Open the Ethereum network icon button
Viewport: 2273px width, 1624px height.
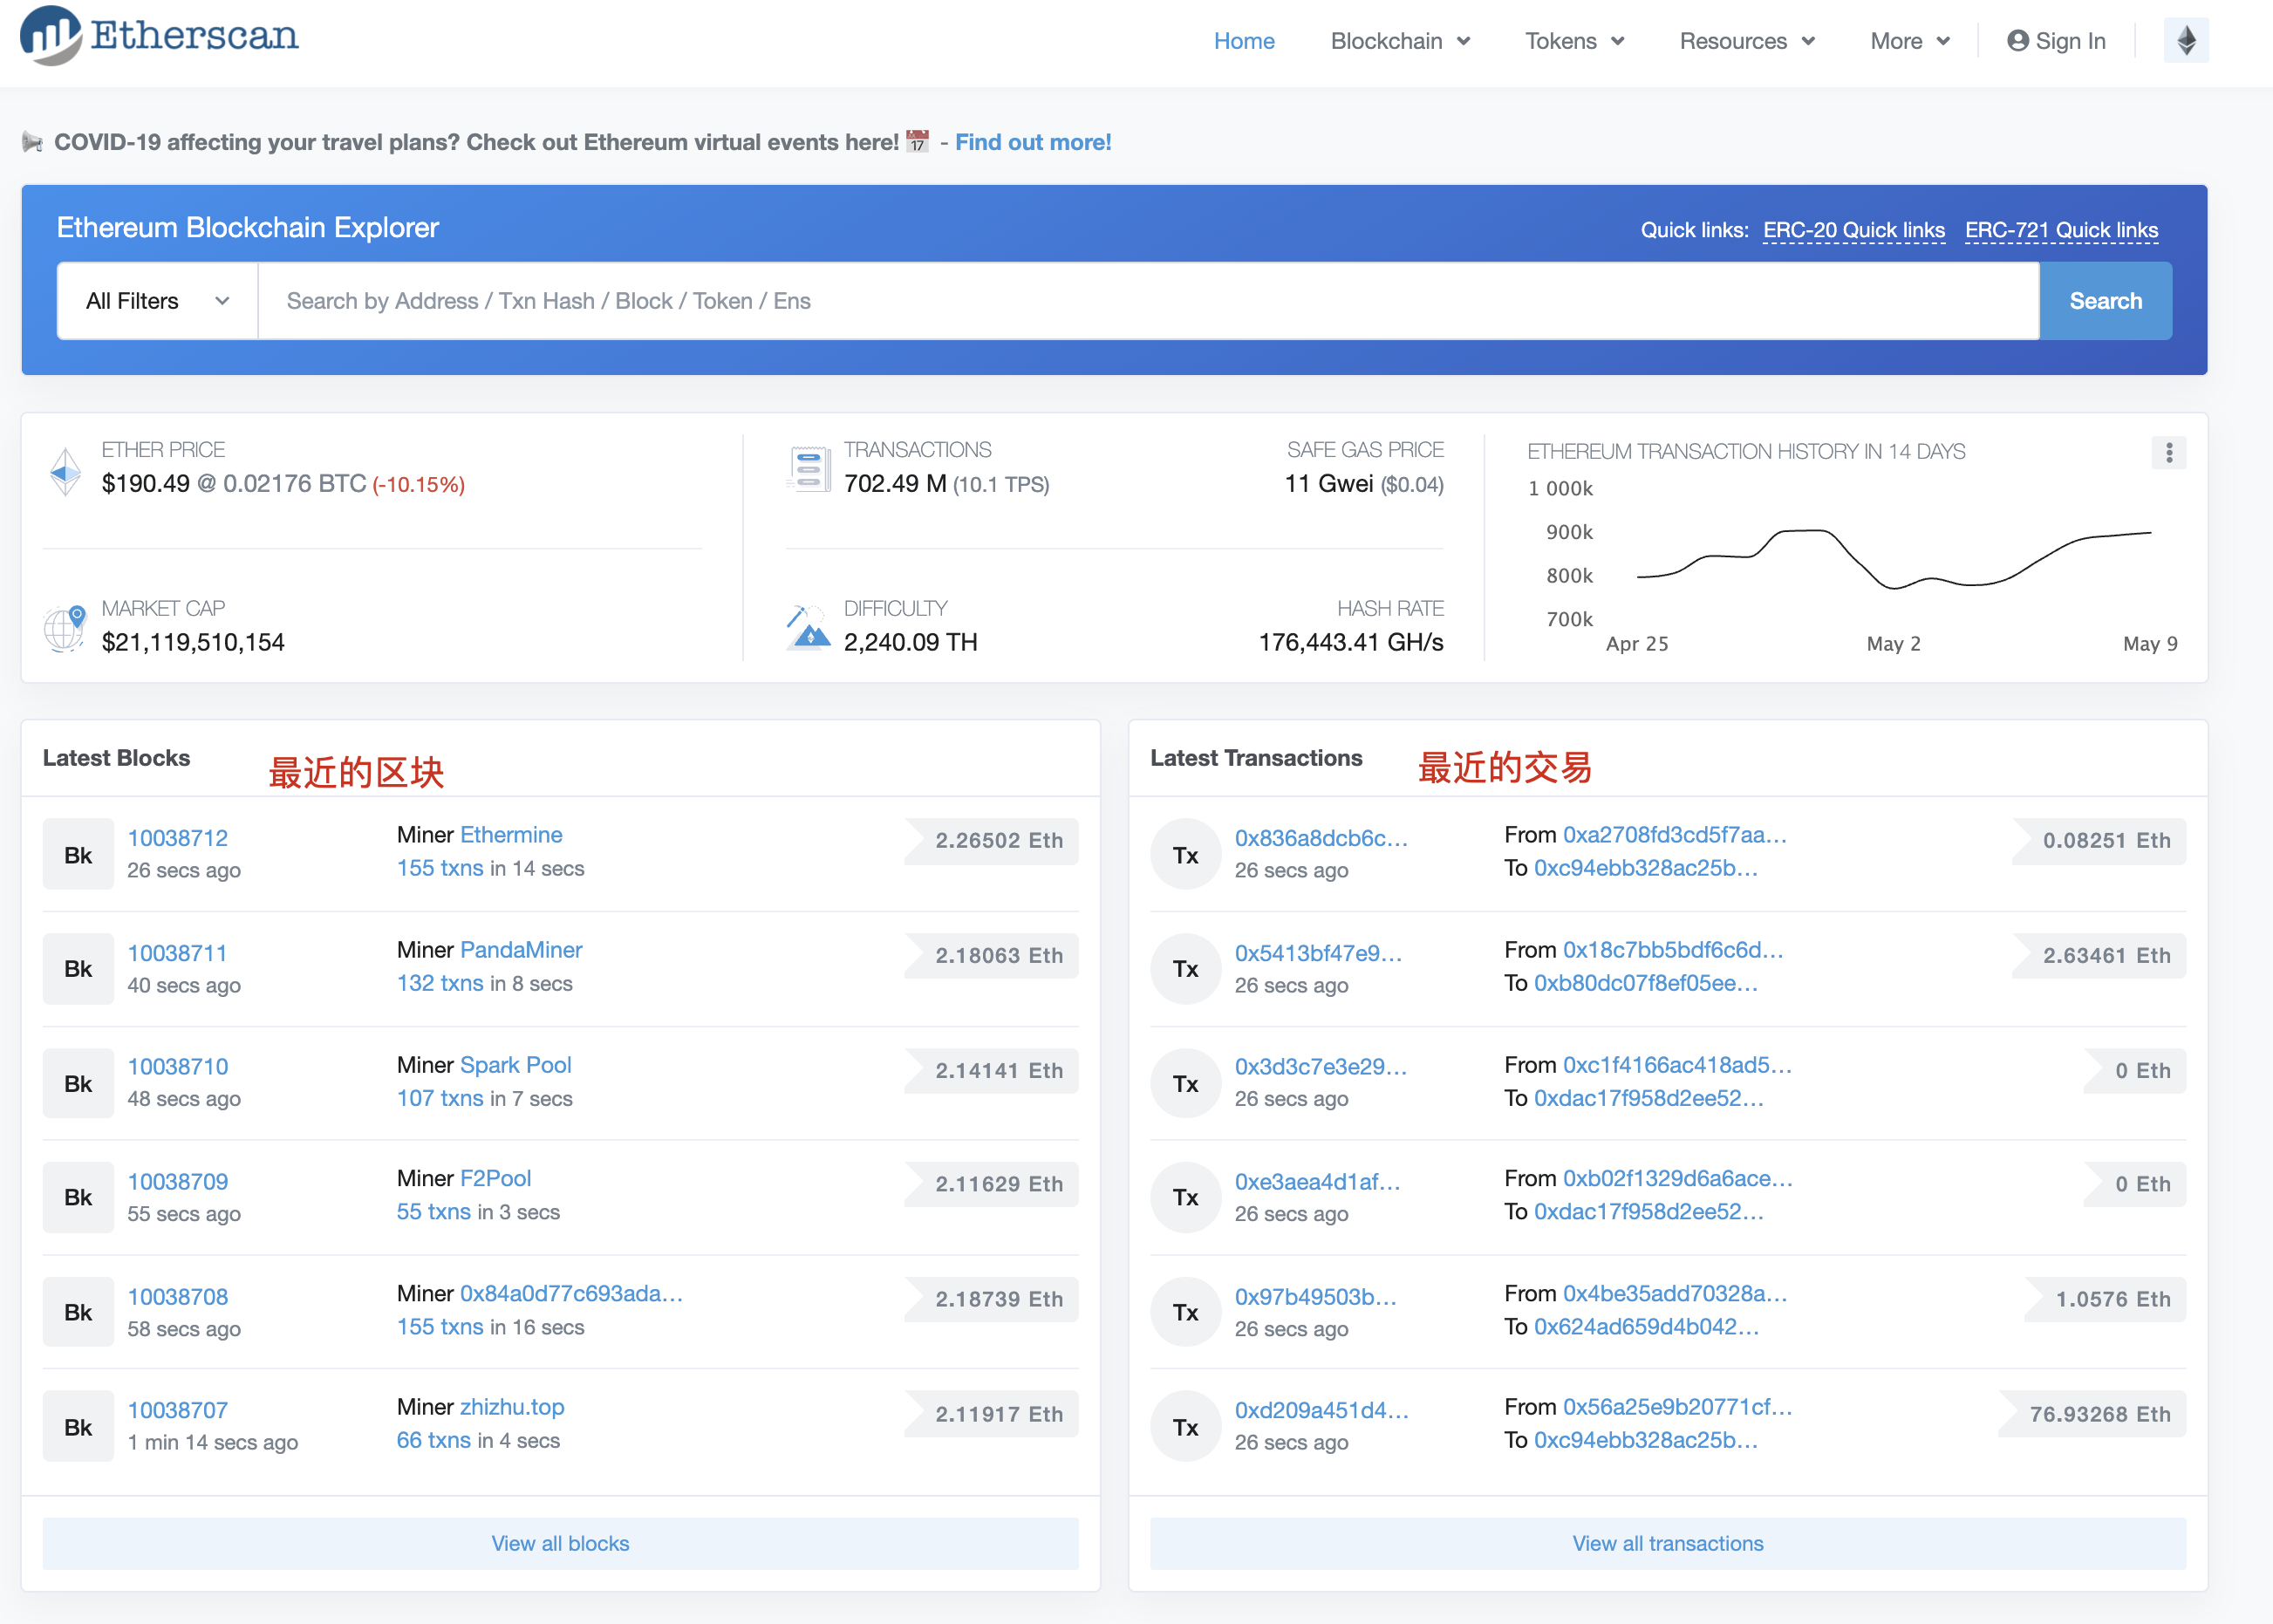tap(2186, 41)
